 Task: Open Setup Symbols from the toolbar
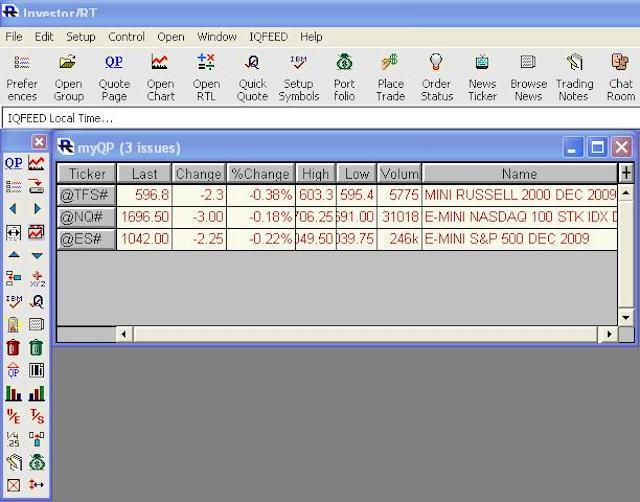pyautogui.click(x=298, y=78)
